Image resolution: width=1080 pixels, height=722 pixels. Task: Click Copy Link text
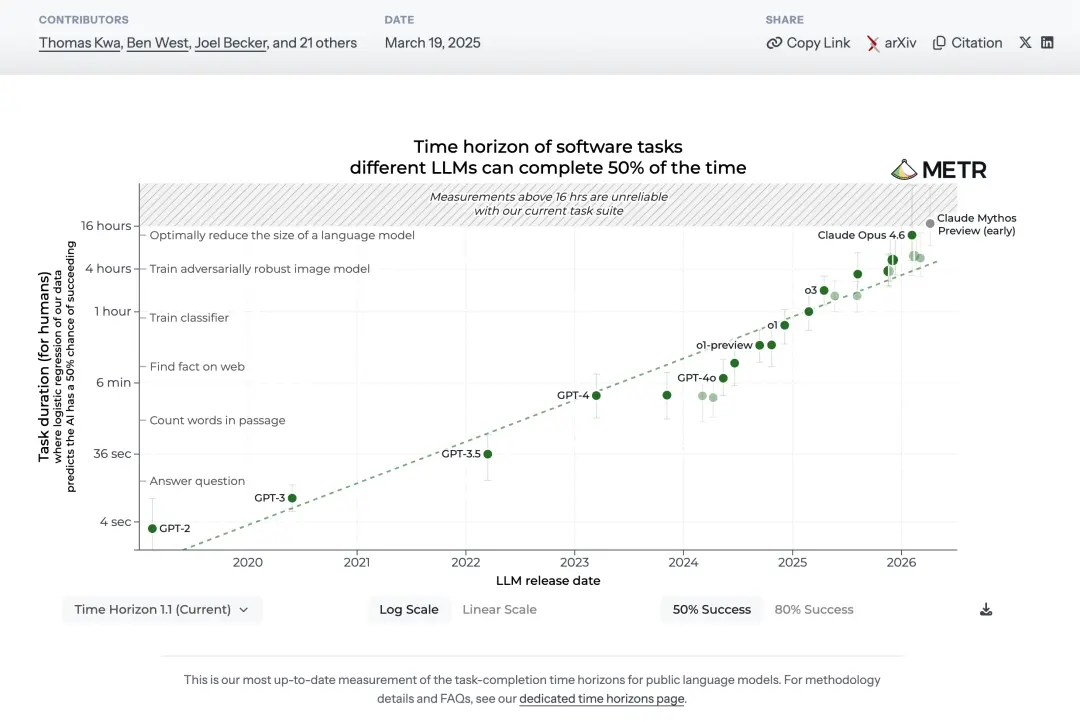pos(818,43)
